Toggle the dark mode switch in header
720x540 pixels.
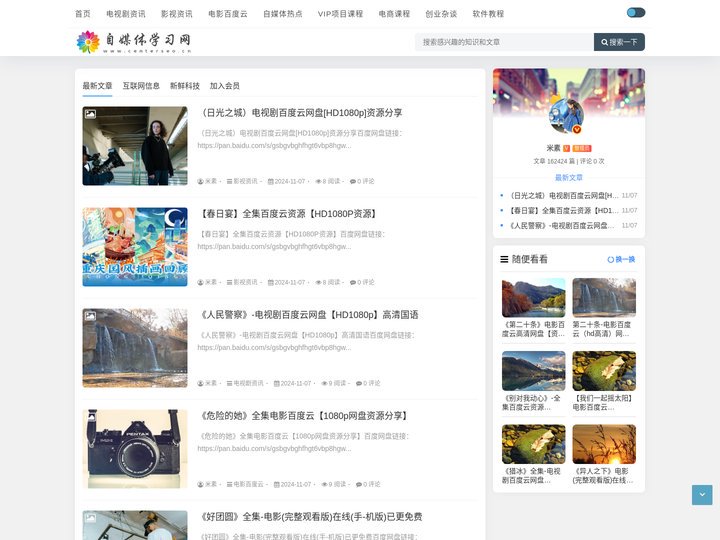(x=636, y=12)
